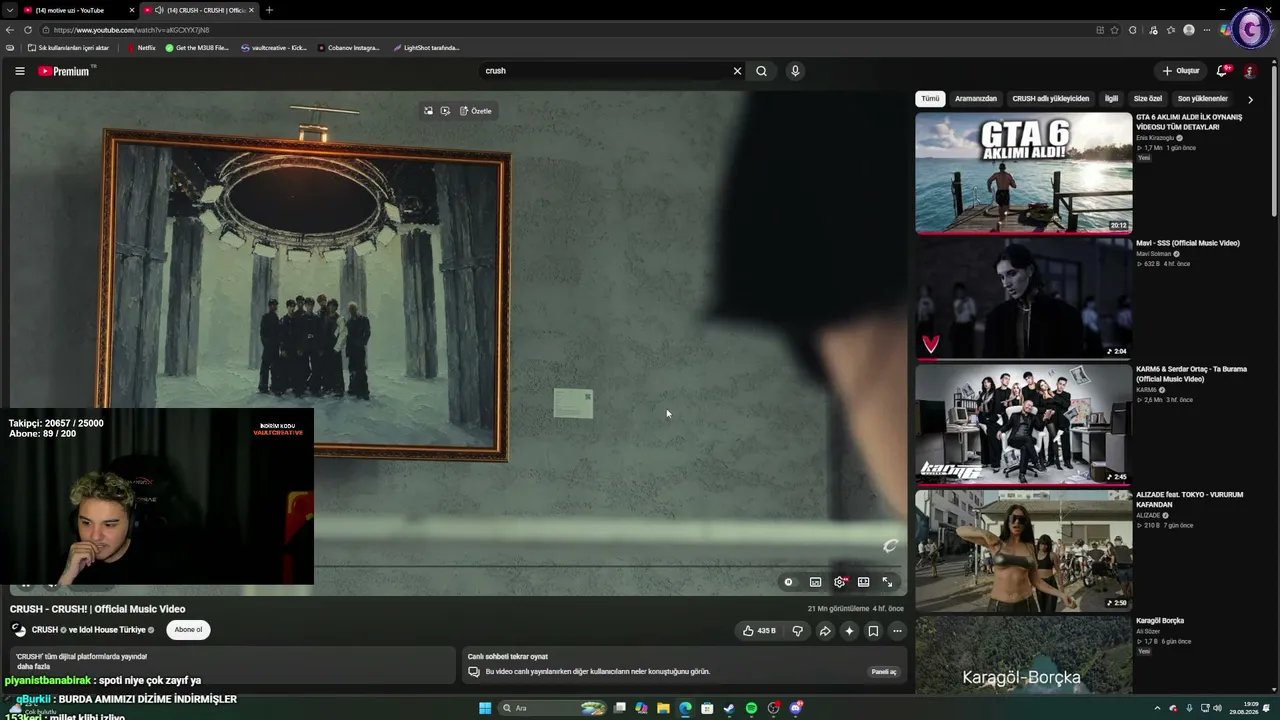Share the CRUSH video
This screenshot has width=1280, height=720.
(x=825, y=631)
